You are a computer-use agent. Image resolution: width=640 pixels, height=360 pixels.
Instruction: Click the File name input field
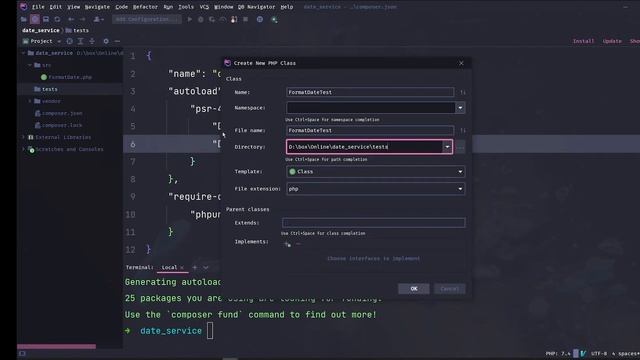[370, 131]
